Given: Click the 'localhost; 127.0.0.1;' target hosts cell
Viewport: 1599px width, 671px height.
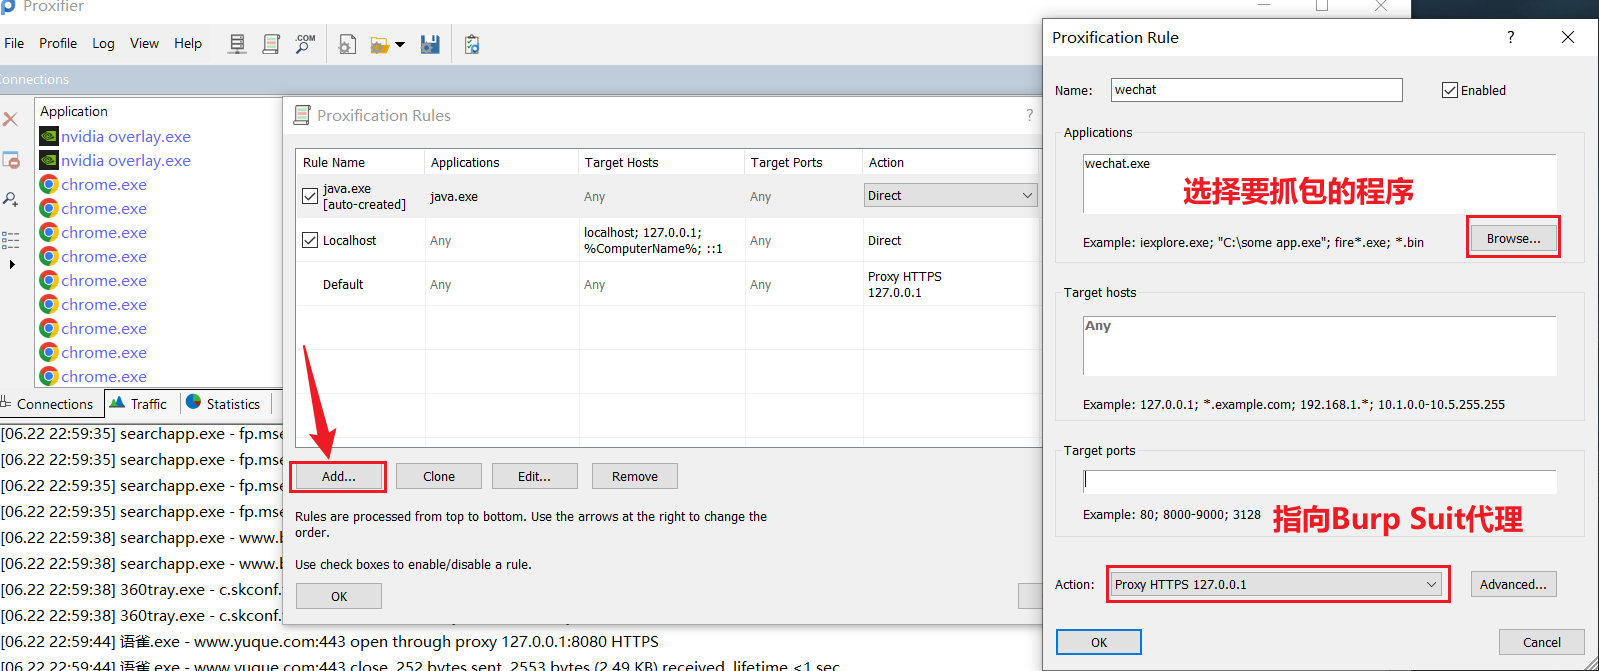Looking at the screenshot, I should coord(653,240).
